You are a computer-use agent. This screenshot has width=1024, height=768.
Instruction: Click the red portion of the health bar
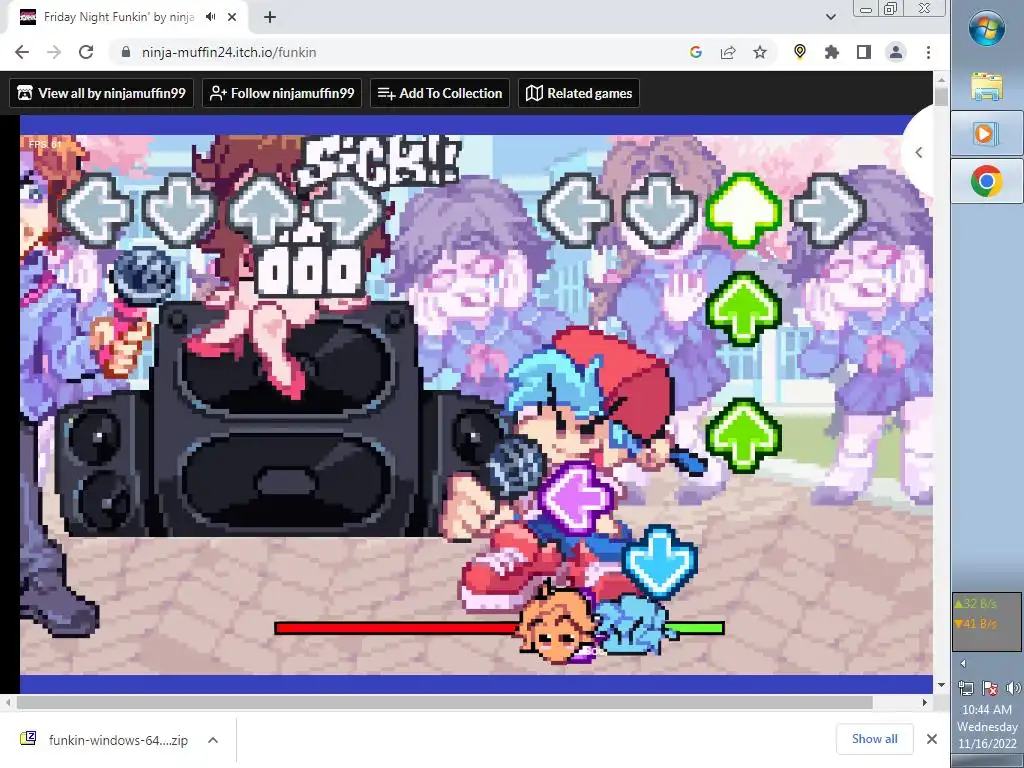coord(398,628)
